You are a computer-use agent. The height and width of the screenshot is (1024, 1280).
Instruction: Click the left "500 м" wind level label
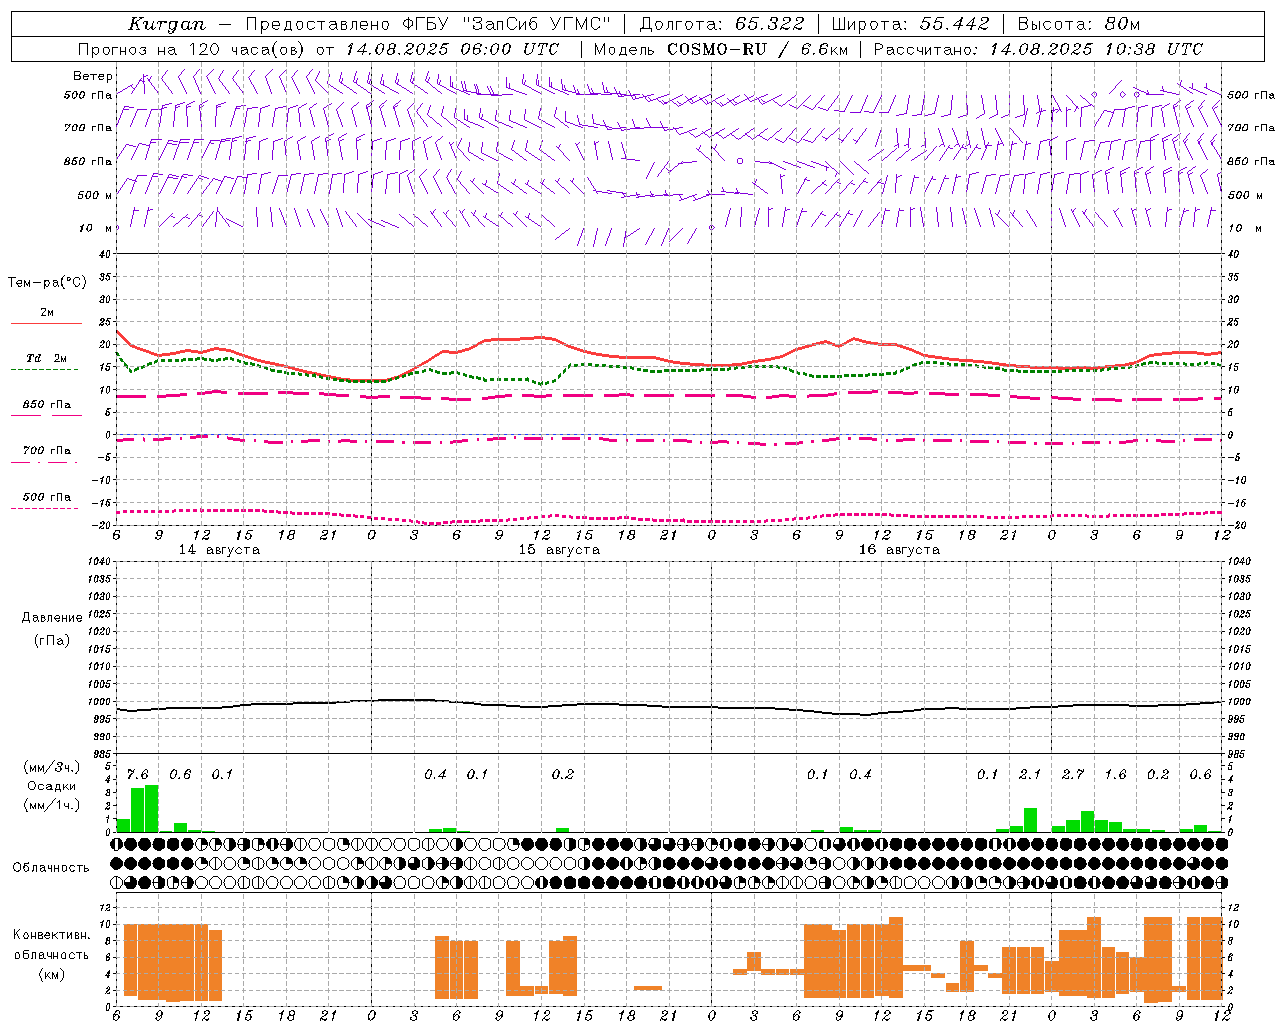pyautogui.click(x=95, y=195)
